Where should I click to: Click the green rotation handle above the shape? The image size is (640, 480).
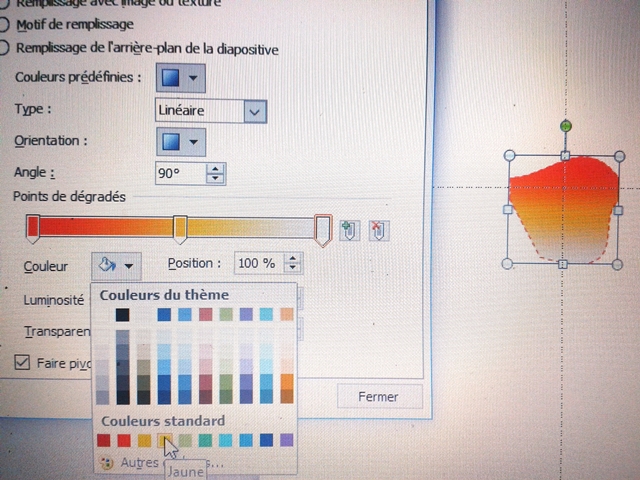(x=566, y=127)
